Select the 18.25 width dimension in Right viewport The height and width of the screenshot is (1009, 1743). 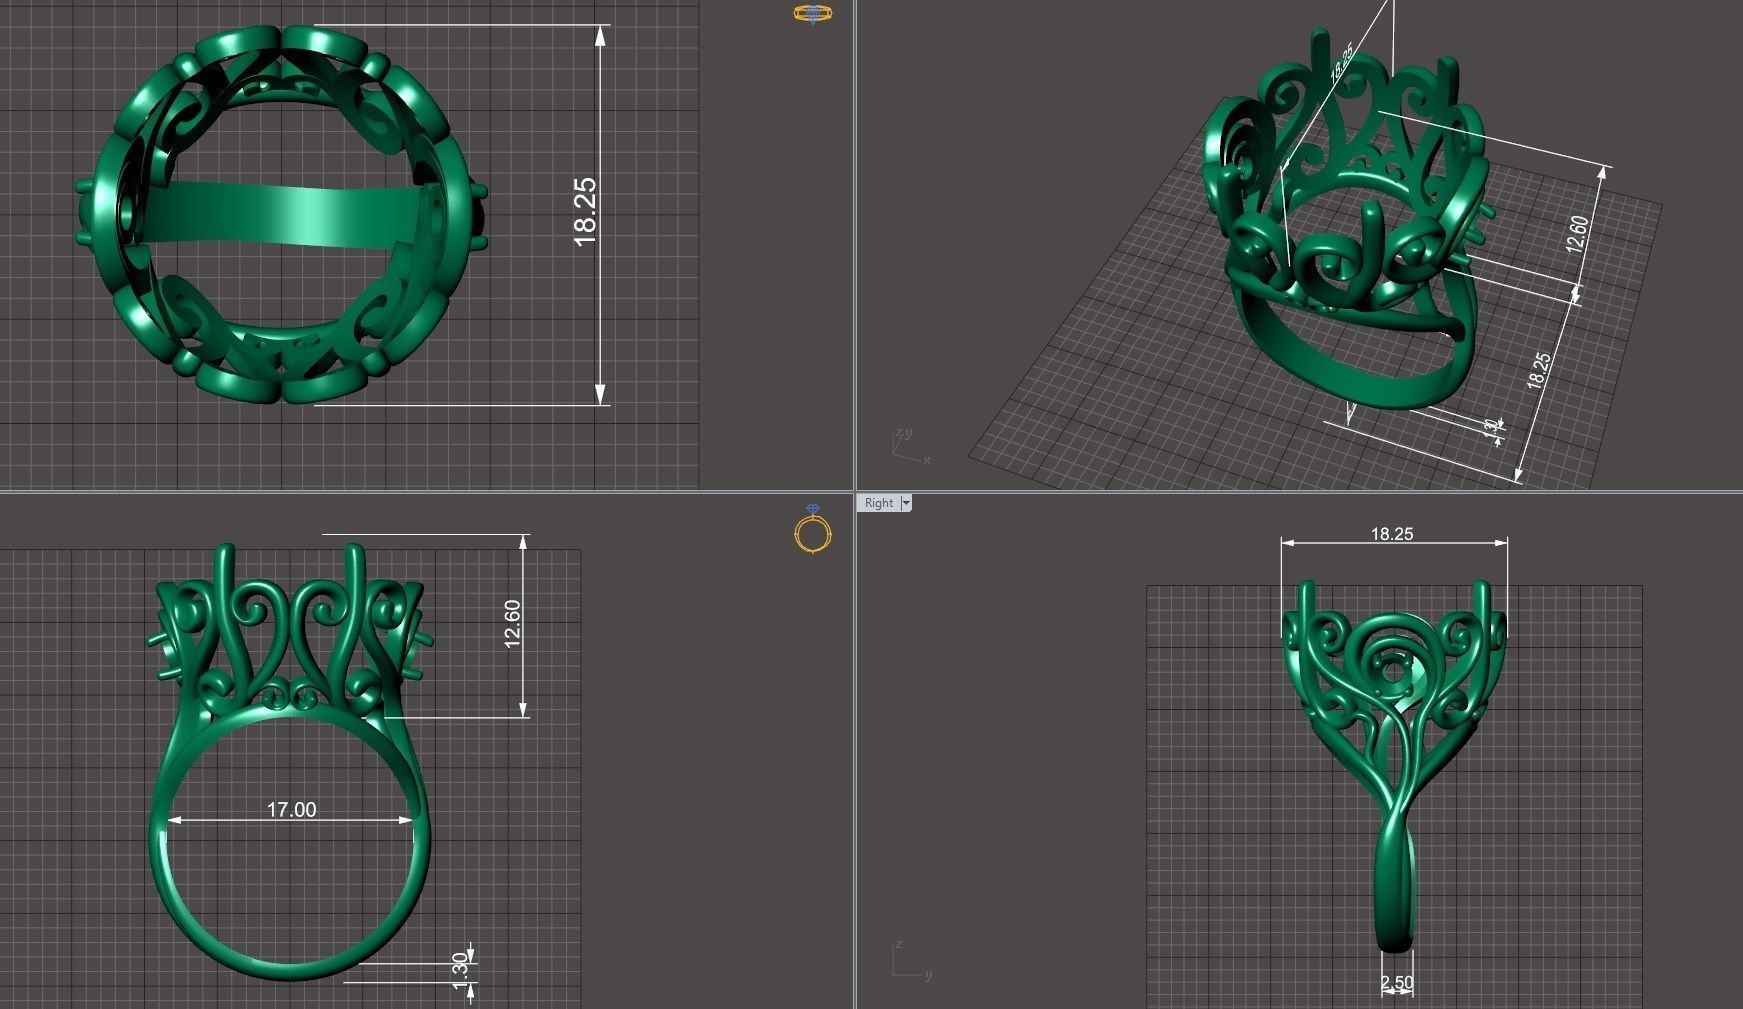click(x=1392, y=534)
